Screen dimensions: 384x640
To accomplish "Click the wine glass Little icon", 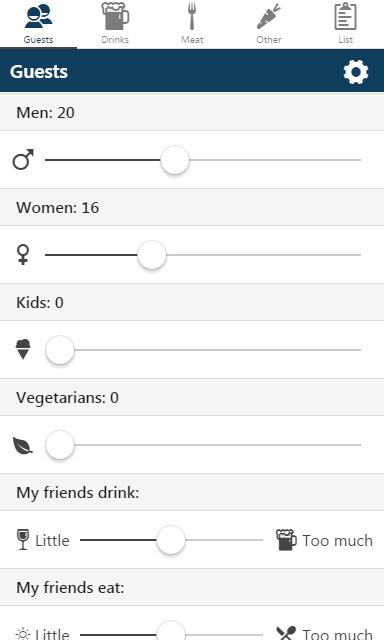I will 23,540.
